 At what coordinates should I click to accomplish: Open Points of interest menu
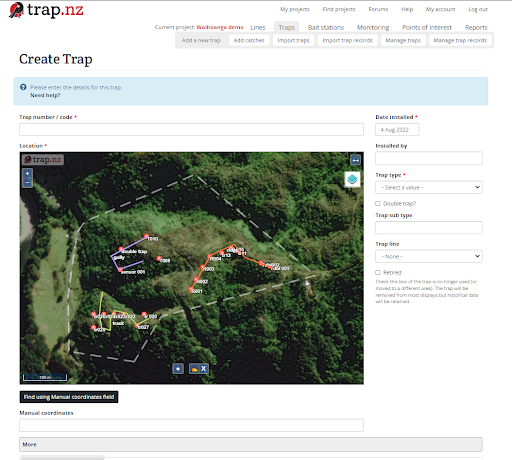click(x=427, y=27)
